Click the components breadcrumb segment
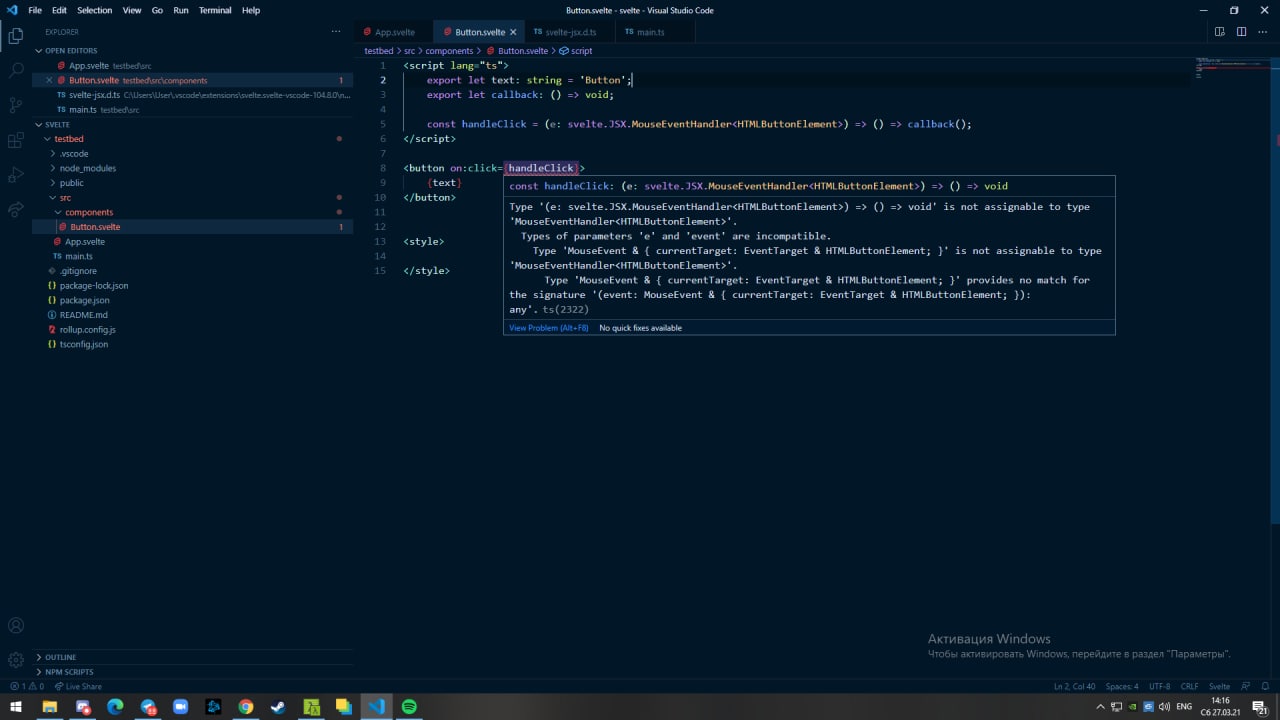Image resolution: width=1280 pixels, height=720 pixels. [449, 51]
